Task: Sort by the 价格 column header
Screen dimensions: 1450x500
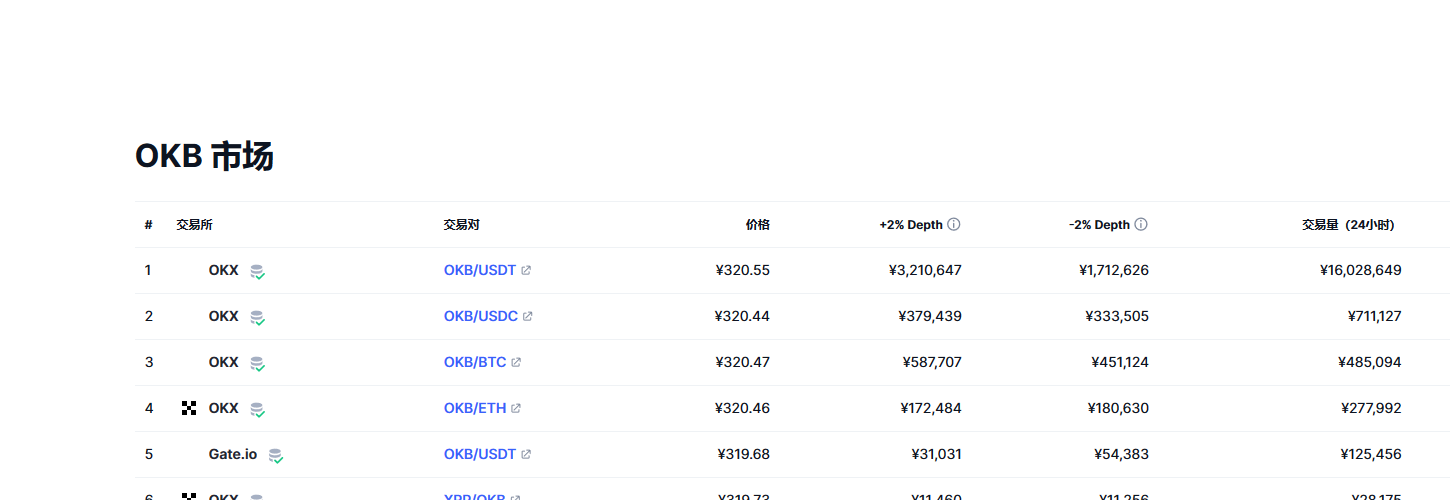Action: pos(757,225)
